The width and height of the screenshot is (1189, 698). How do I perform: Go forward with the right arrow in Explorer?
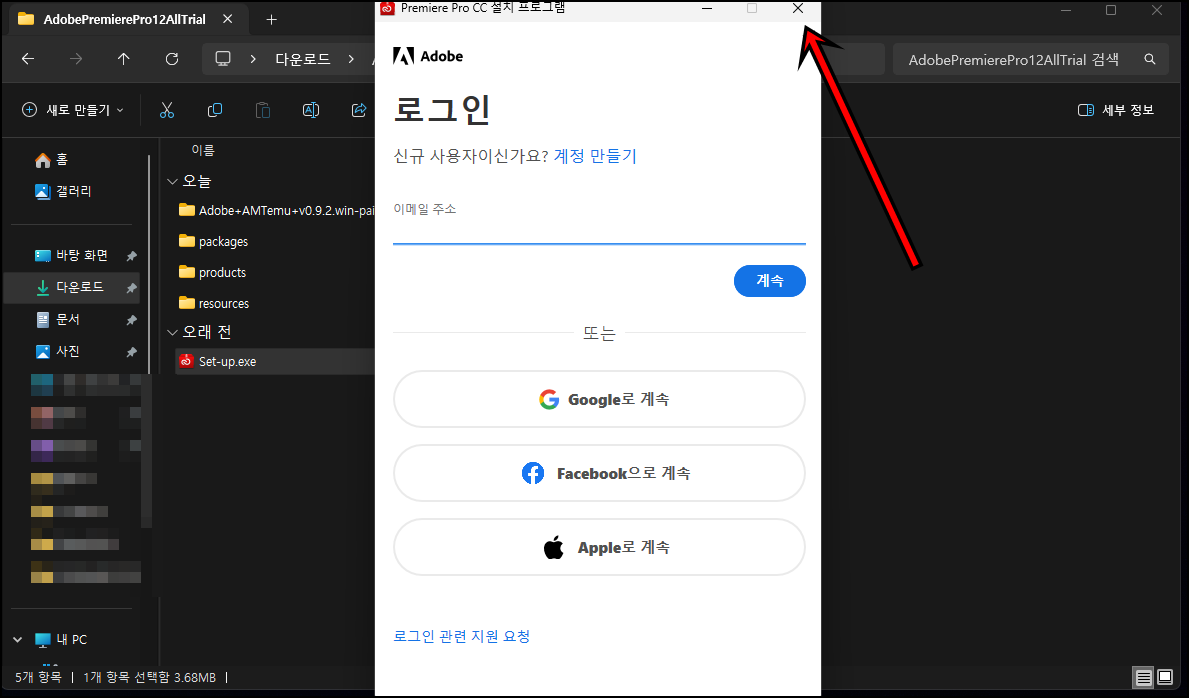coord(76,58)
